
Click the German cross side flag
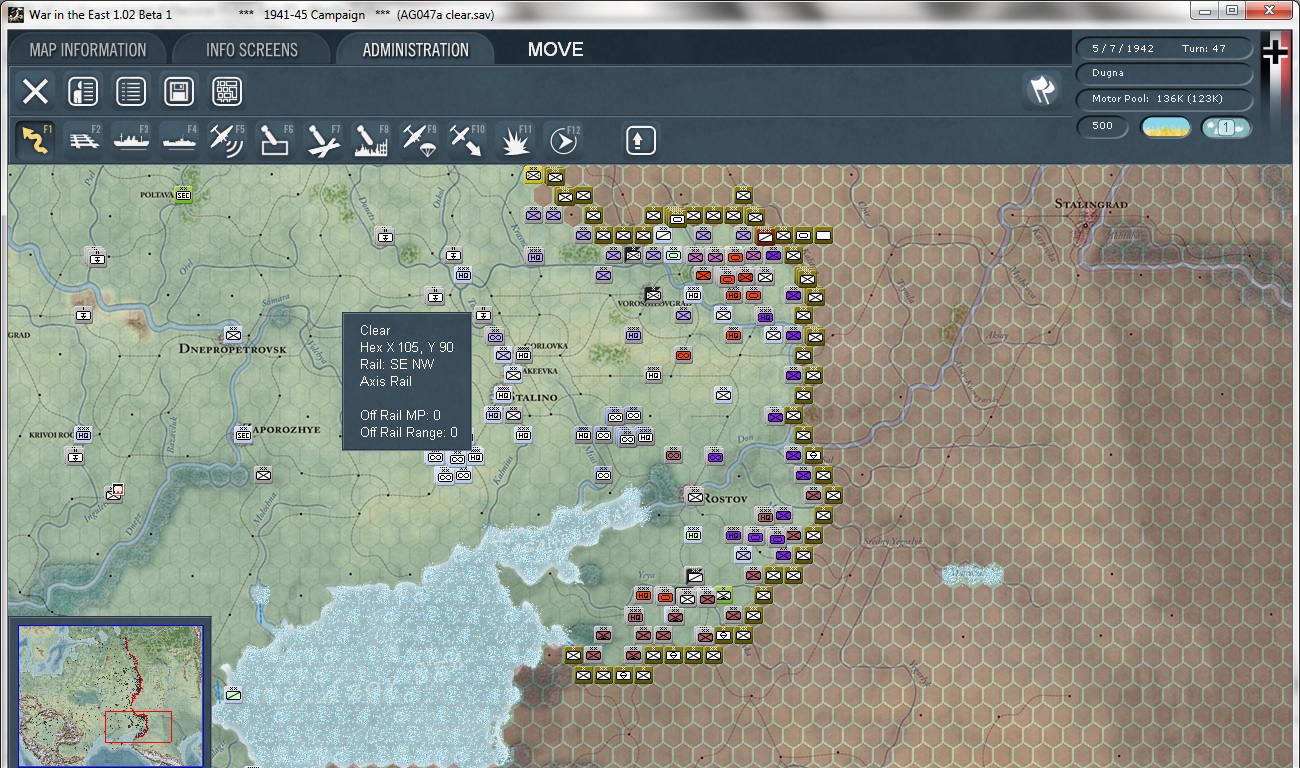[1275, 52]
